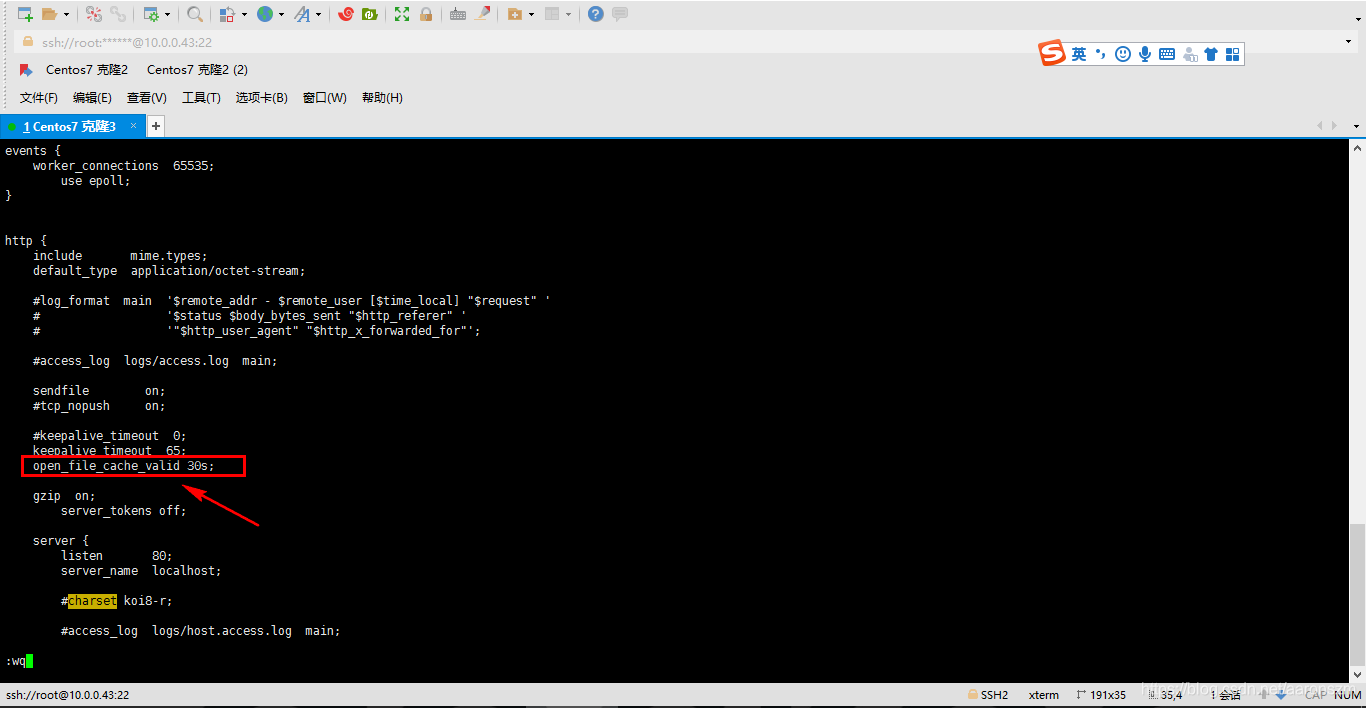This screenshot has width=1366, height=708.
Task: Open the 帮助(H) menu
Action: [x=382, y=98]
